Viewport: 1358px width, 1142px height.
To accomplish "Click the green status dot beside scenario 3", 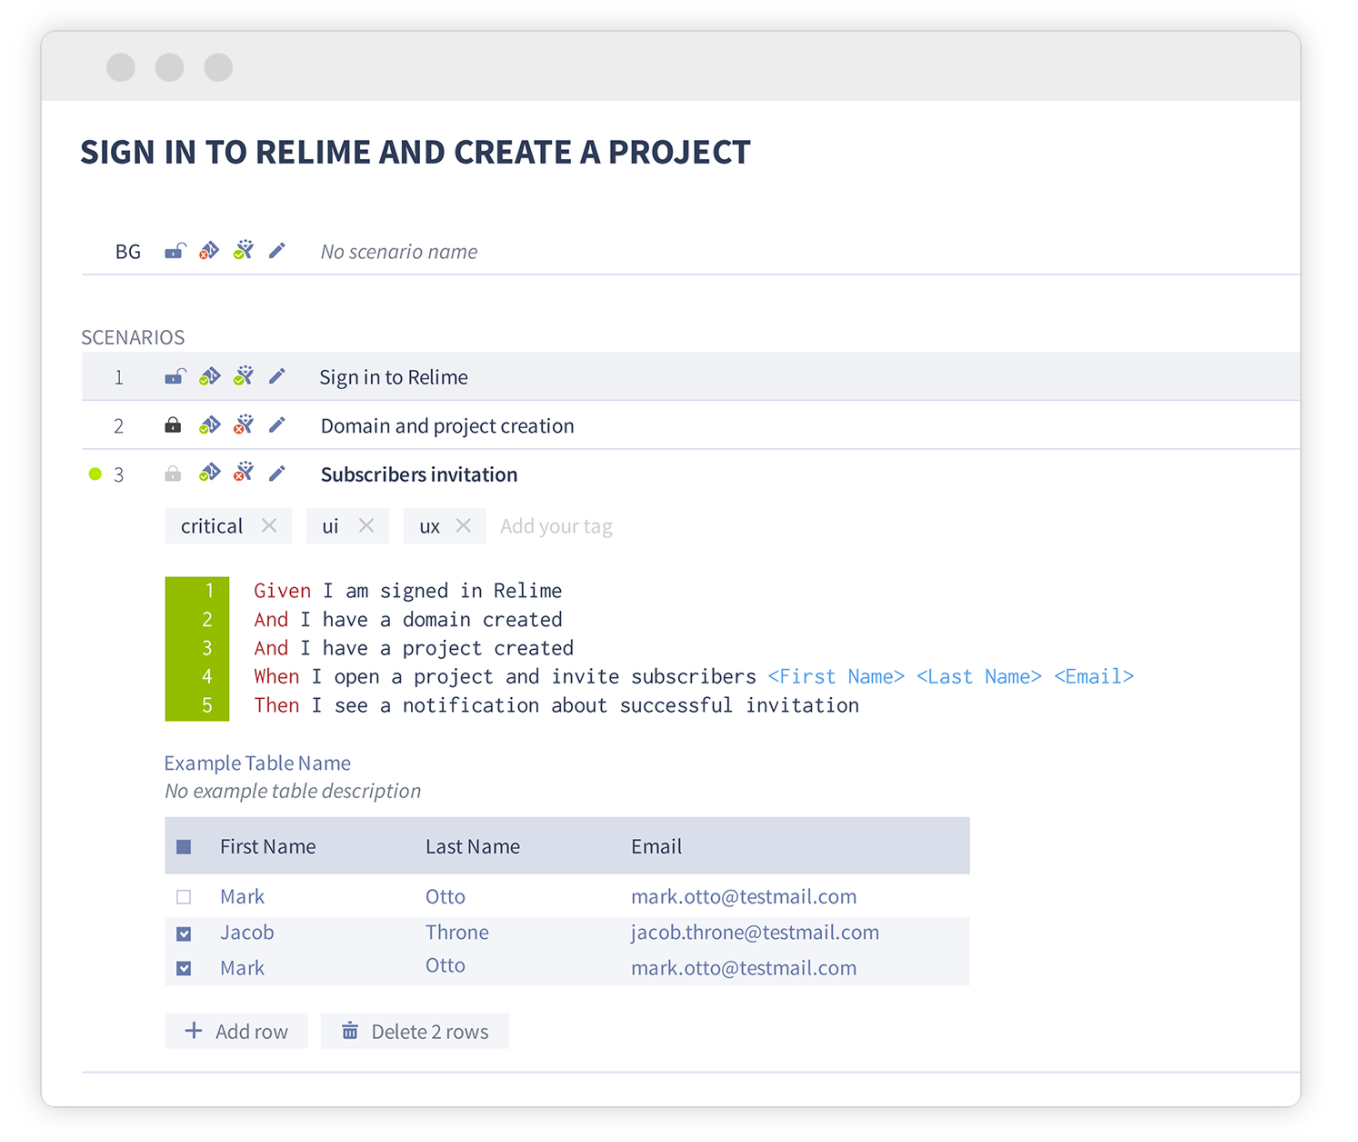I will tap(95, 474).
